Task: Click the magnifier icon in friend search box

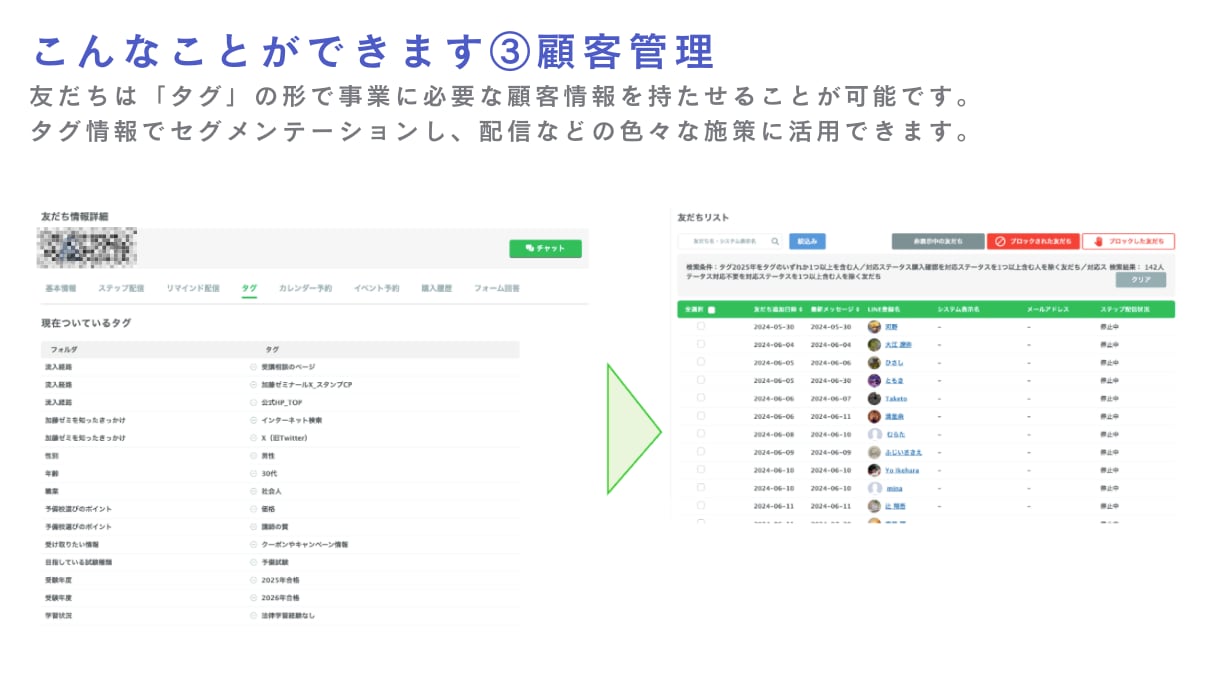Action: tap(775, 241)
